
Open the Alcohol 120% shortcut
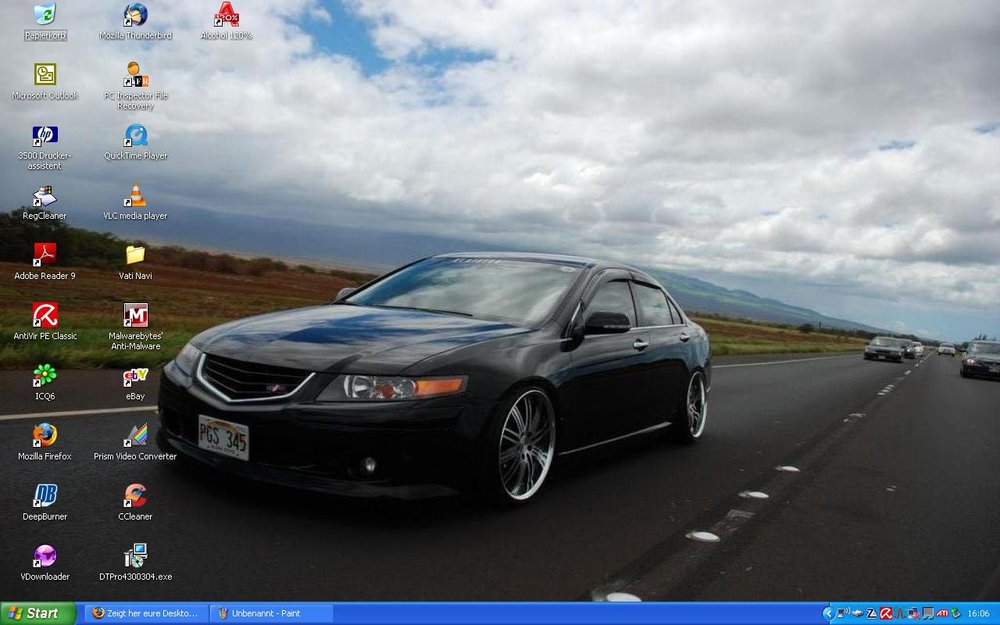click(226, 15)
